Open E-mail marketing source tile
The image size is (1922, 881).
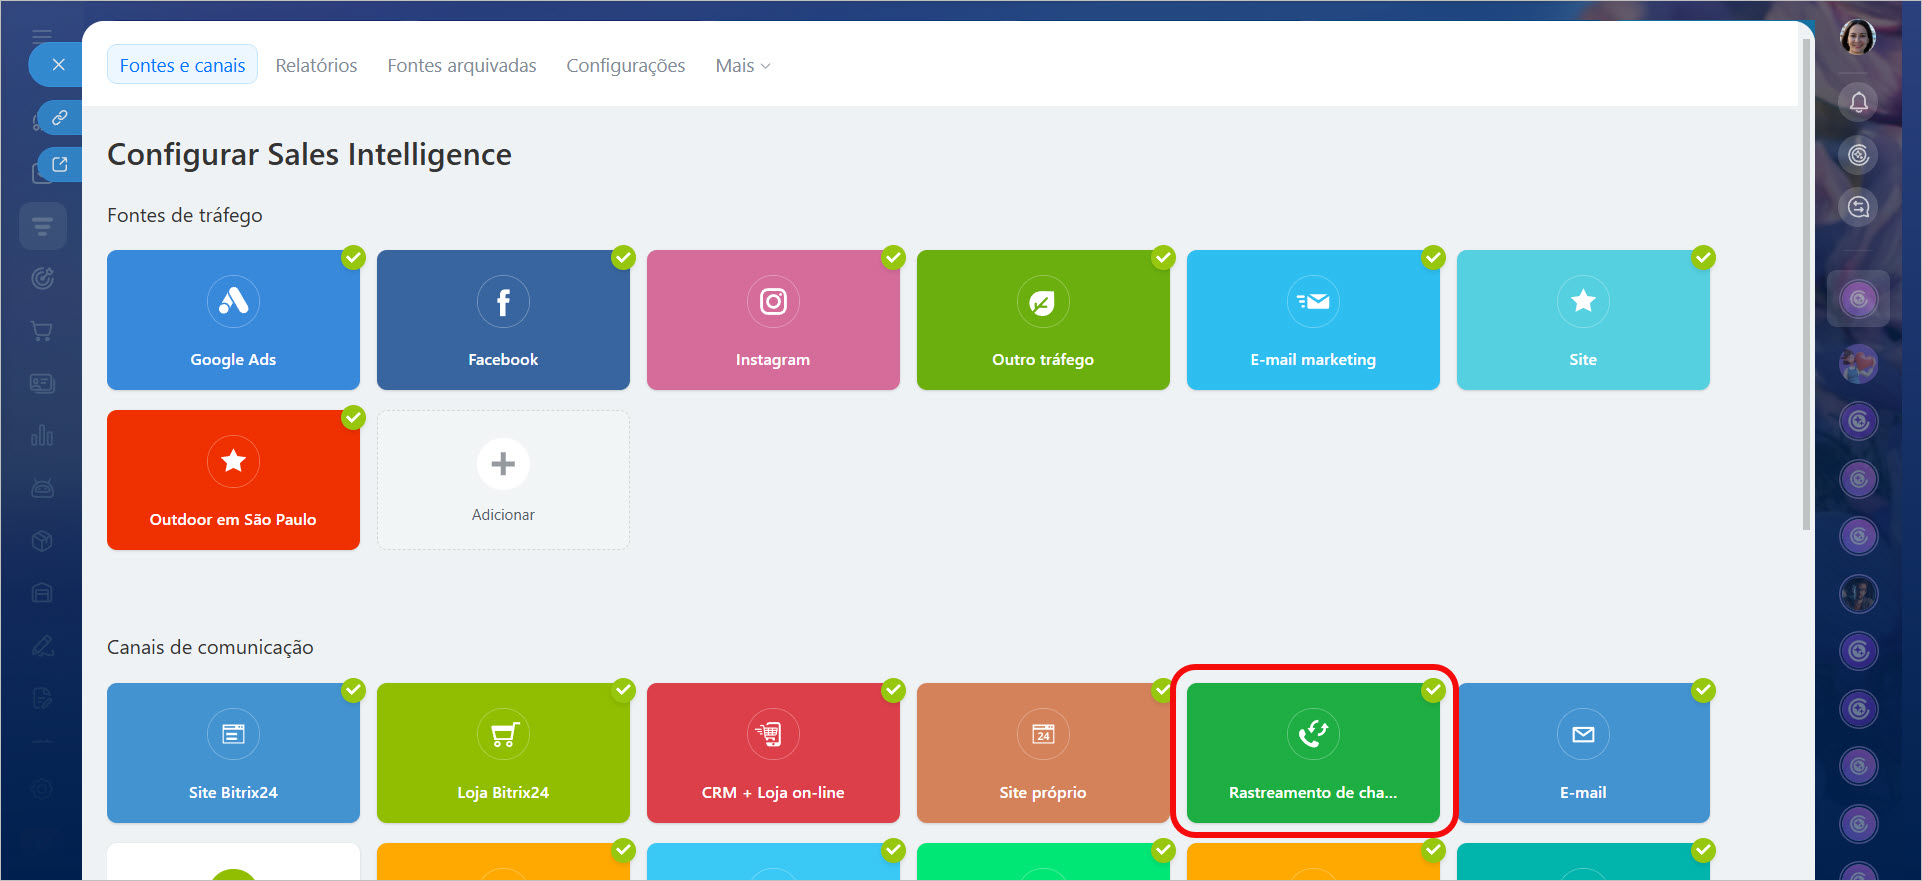[x=1313, y=320]
